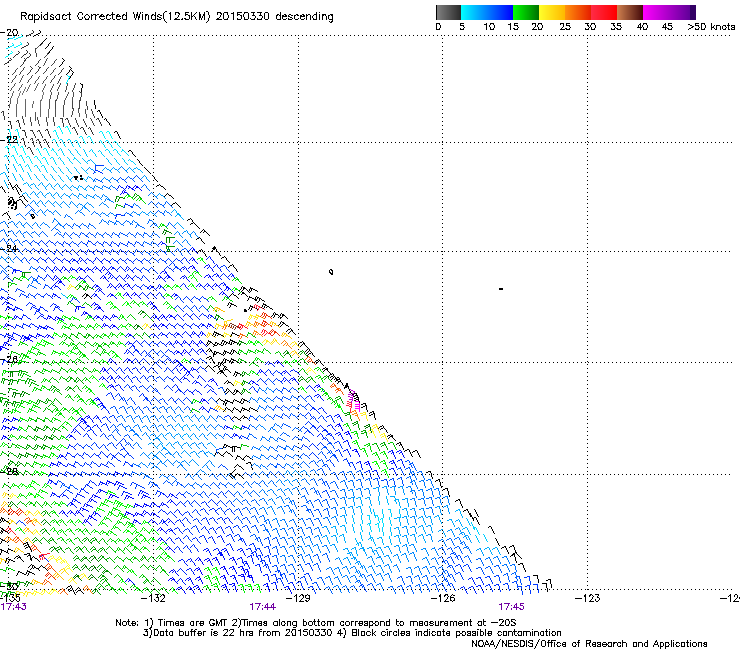This screenshot has height=650, width=740.
Task: Click the -22 latitude axis label
Action: point(10,140)
